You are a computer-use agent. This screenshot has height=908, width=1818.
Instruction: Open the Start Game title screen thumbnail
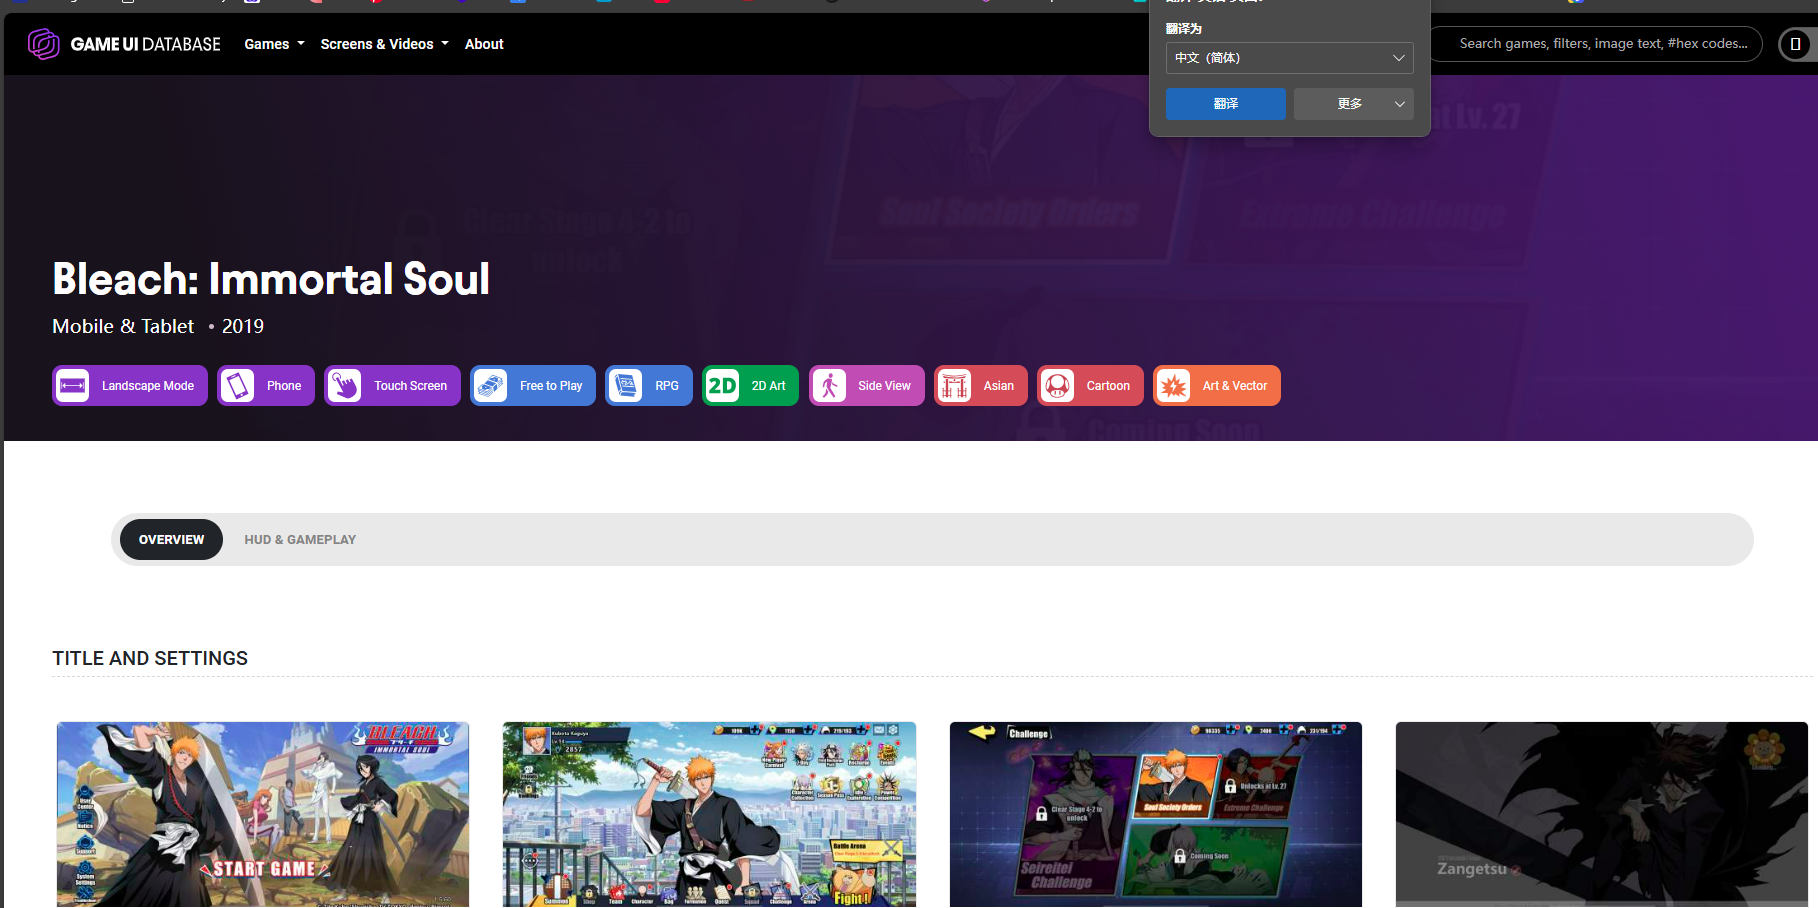coord(263,814)
